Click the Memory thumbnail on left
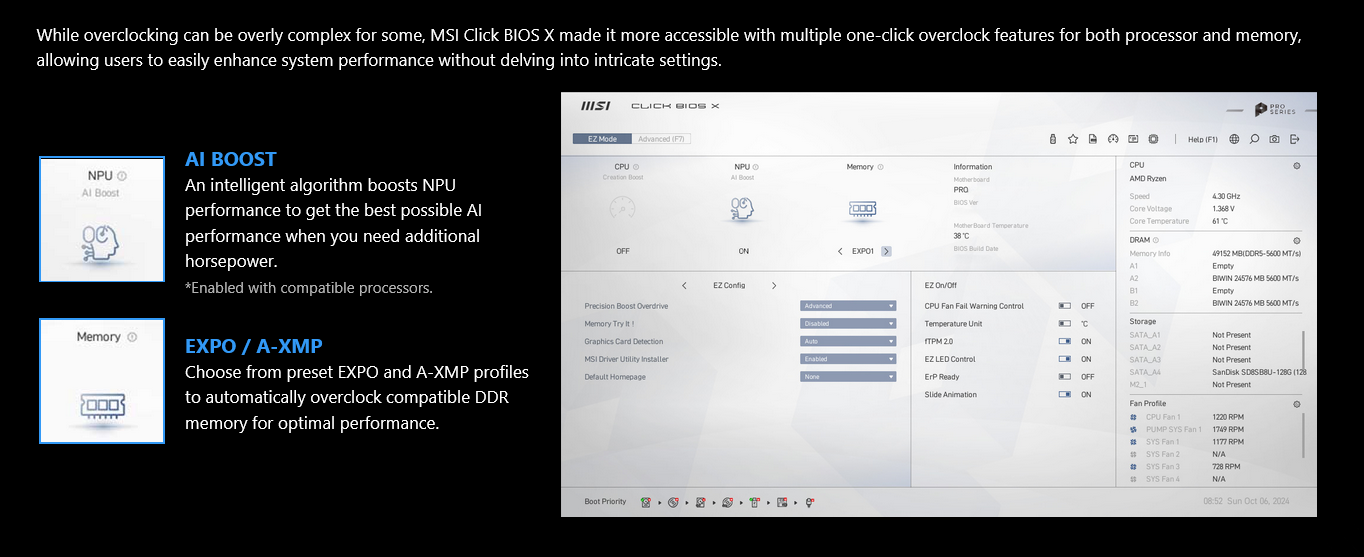Screen dimensions: 1364x557 (x=102, y=381)
